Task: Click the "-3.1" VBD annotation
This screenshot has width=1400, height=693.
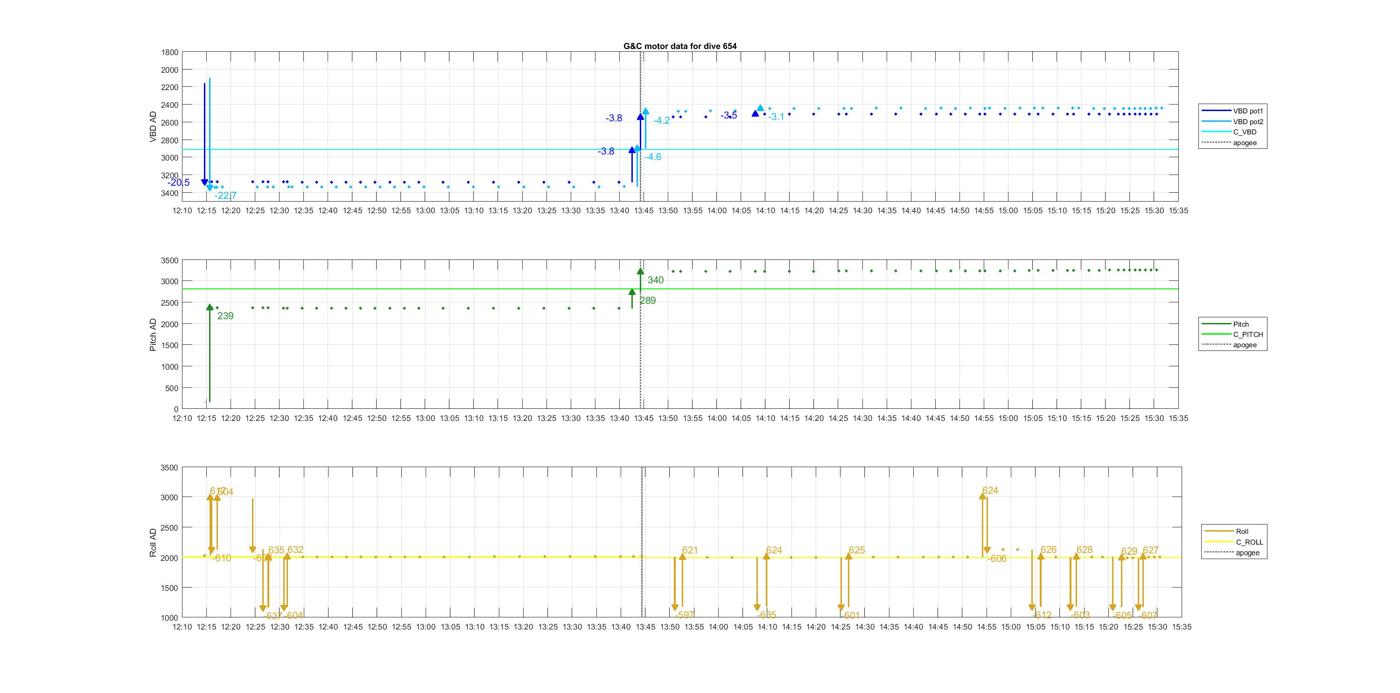Action: coord(776,117)
